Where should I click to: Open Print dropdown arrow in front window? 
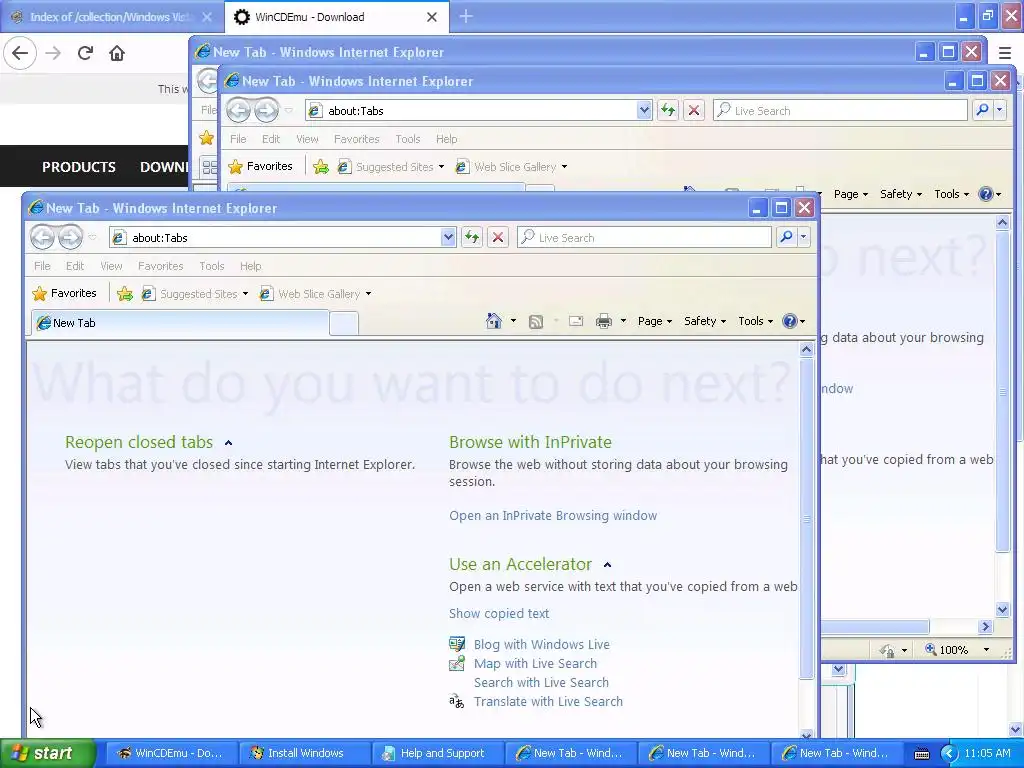(623, 321)
